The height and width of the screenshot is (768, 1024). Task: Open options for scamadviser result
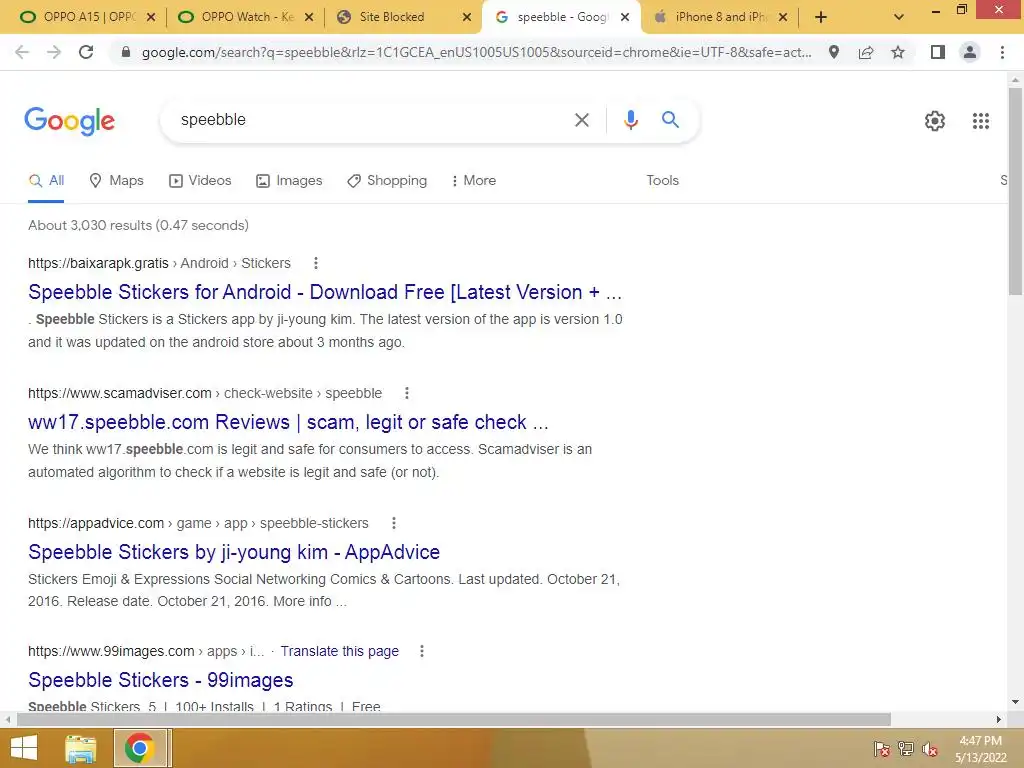point(407,393)
